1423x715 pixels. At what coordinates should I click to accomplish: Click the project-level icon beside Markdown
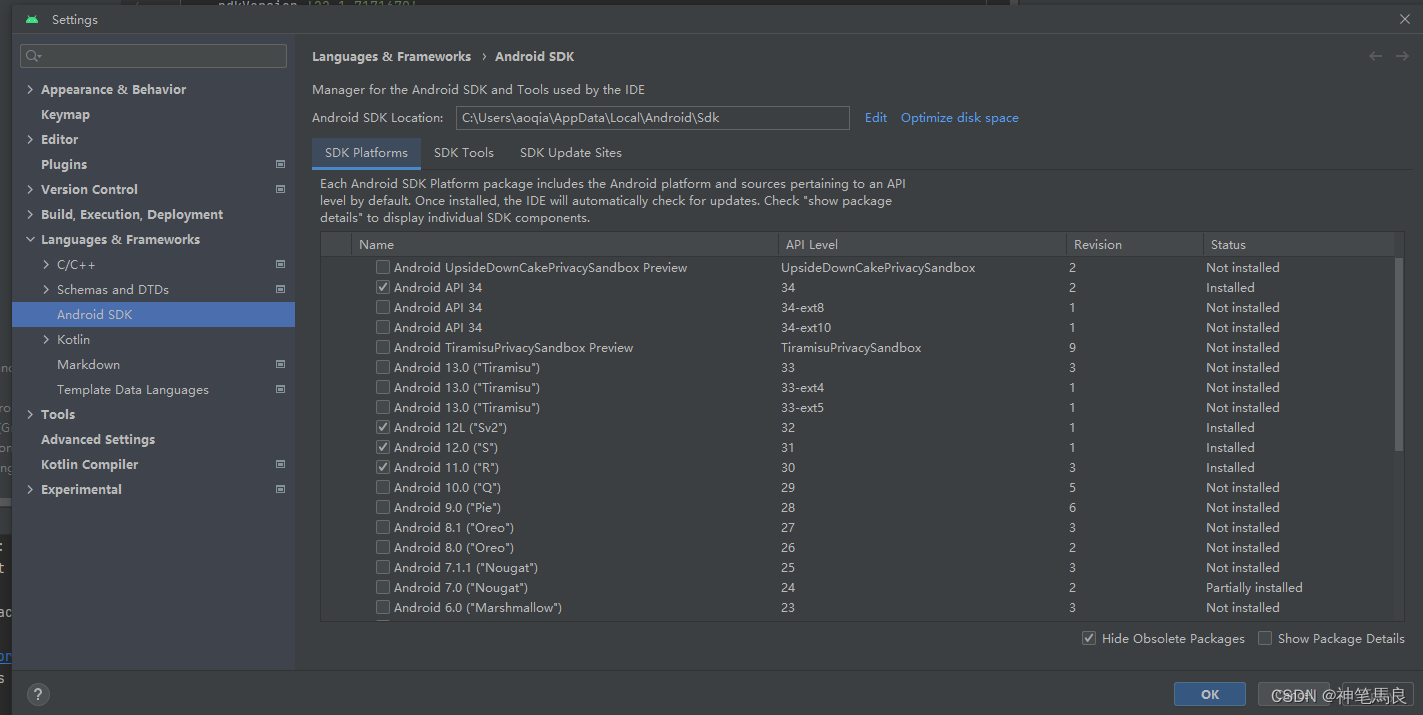[x=280, y=364]
